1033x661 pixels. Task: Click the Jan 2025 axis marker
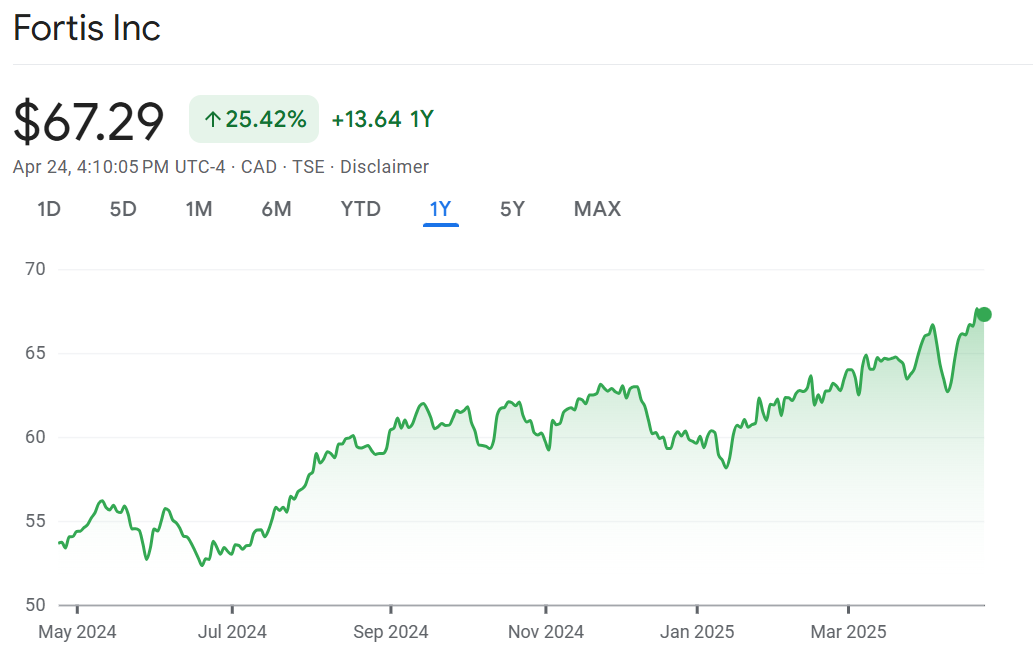697,632
